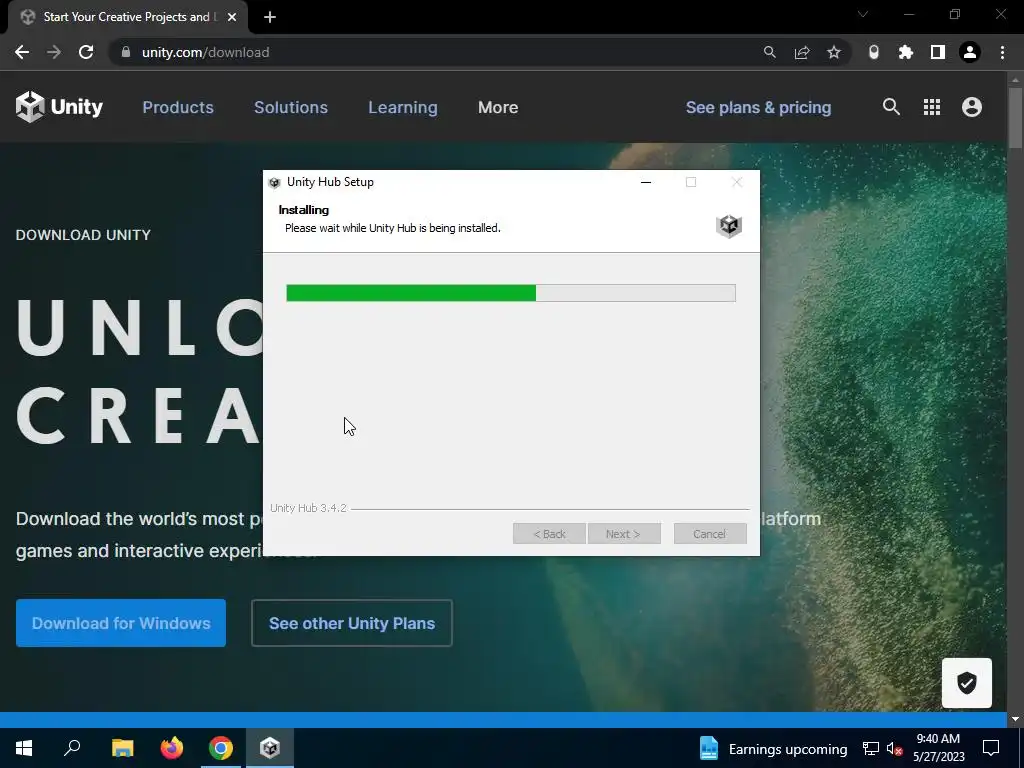This screenshot has height=768, width=1024.
Task: Open the Chrome extensions puzzle icon
Action: 906,52
